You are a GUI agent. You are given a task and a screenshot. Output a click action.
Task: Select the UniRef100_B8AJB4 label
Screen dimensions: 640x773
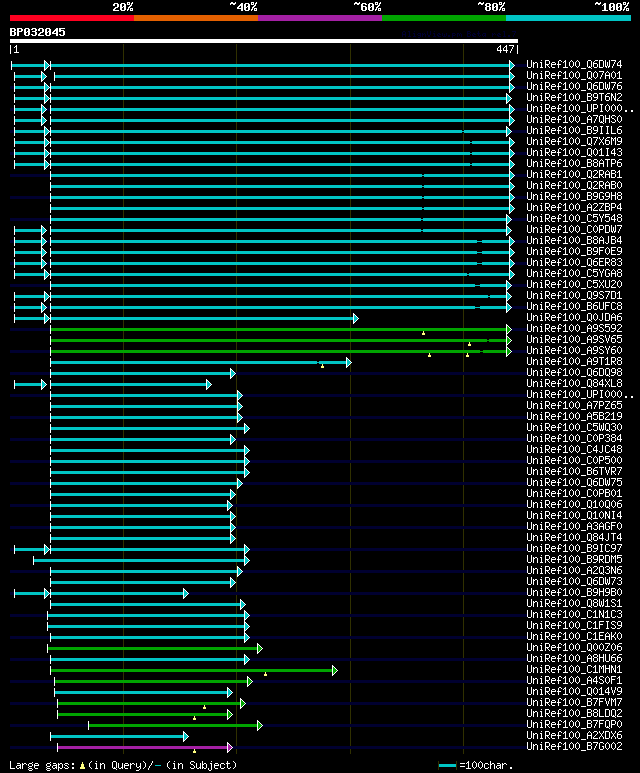click(x=574, y=241)
